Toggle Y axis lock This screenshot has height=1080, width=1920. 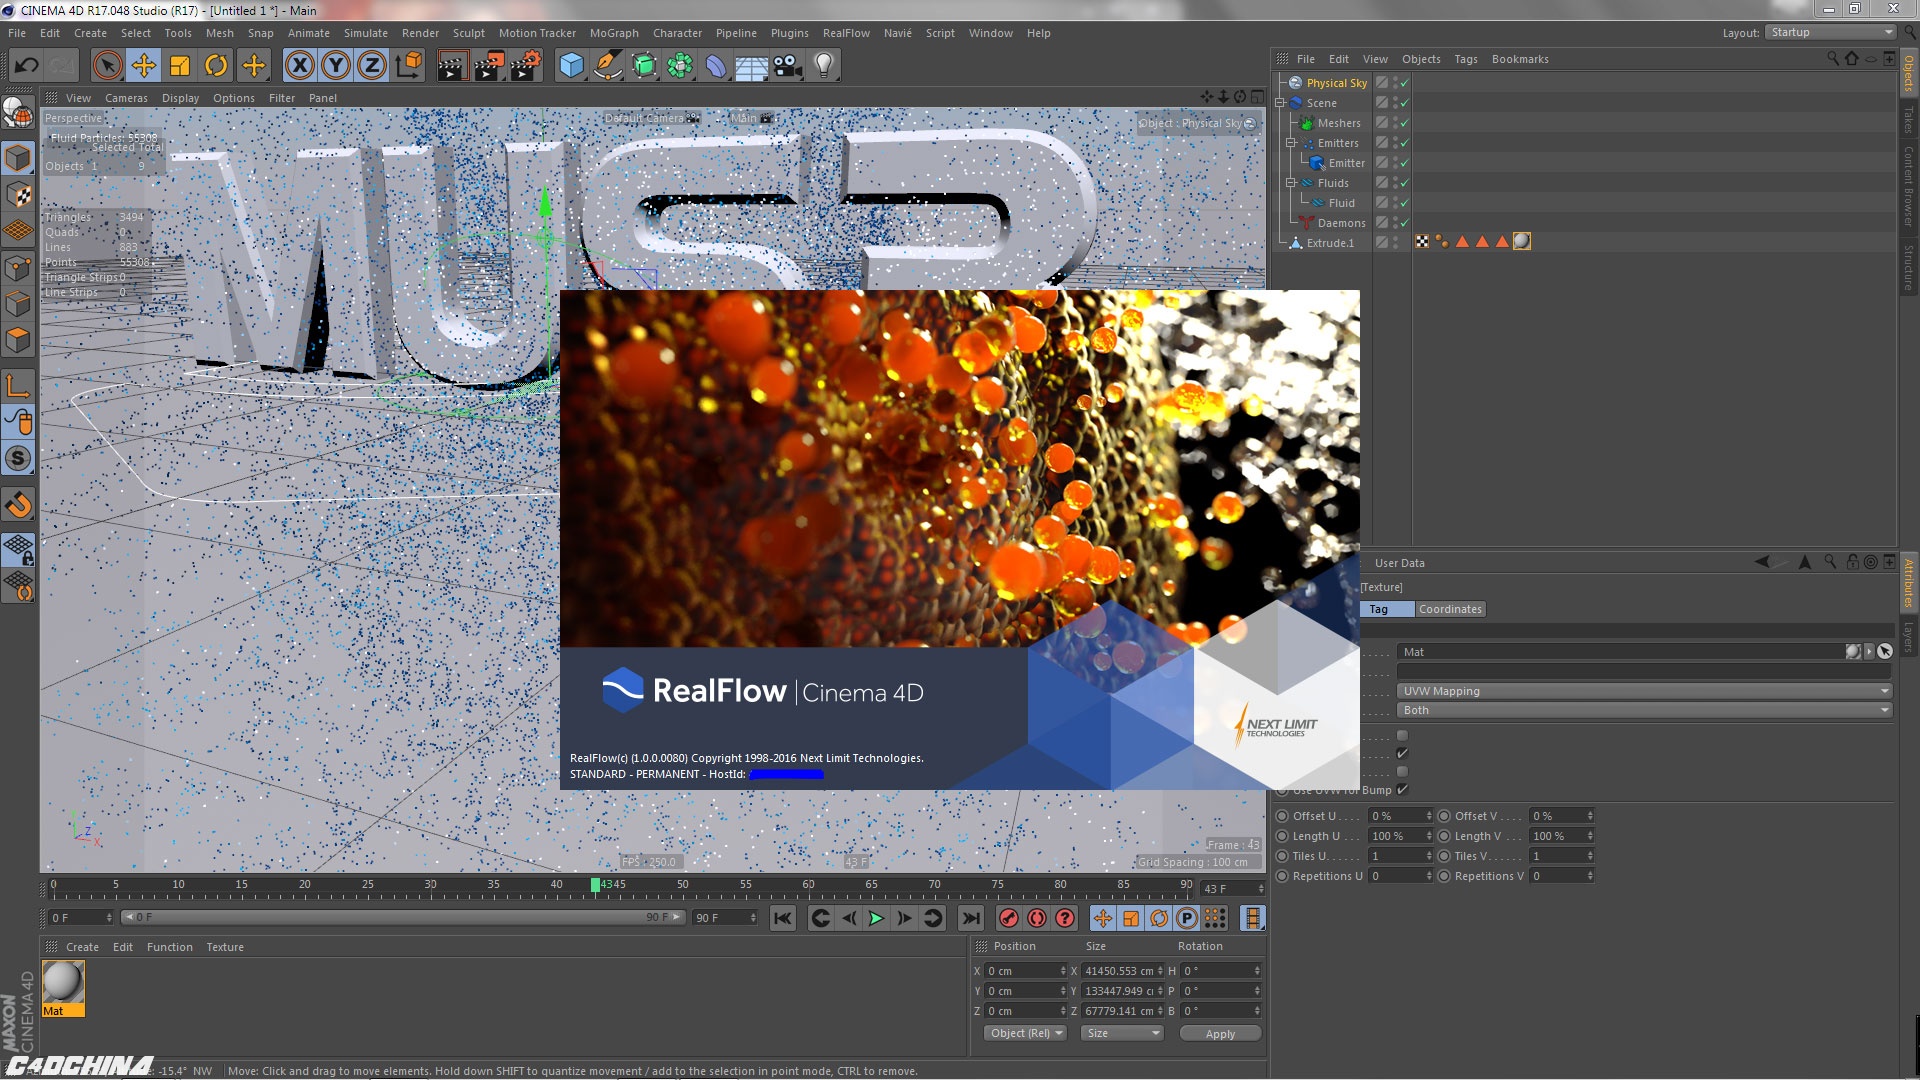(x=336, y=66)
